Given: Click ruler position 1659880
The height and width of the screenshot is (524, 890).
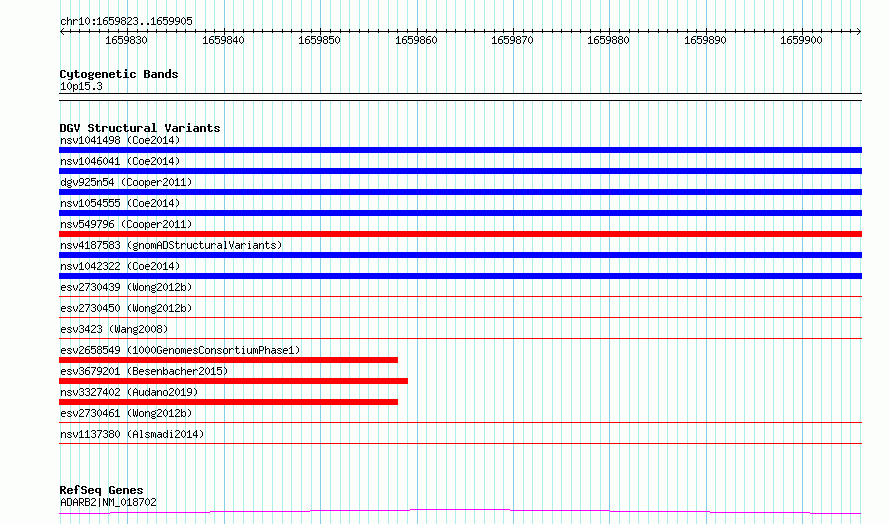Looking at the screenshot, I should [x=608, y=40].
